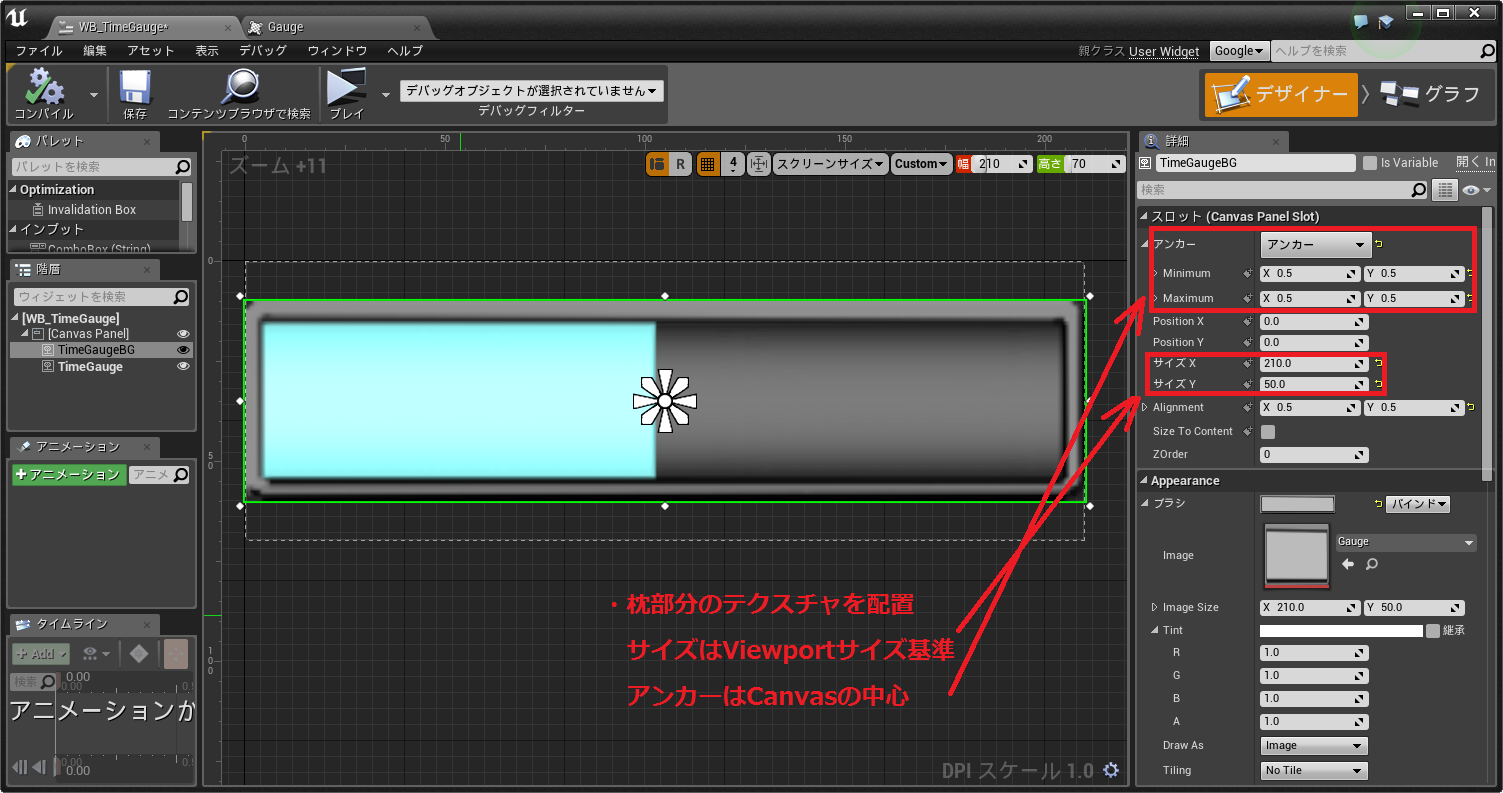This screenshot has height=793, width=1503.
Task: Step back one frame in timeline
Action: pos(39,767)
